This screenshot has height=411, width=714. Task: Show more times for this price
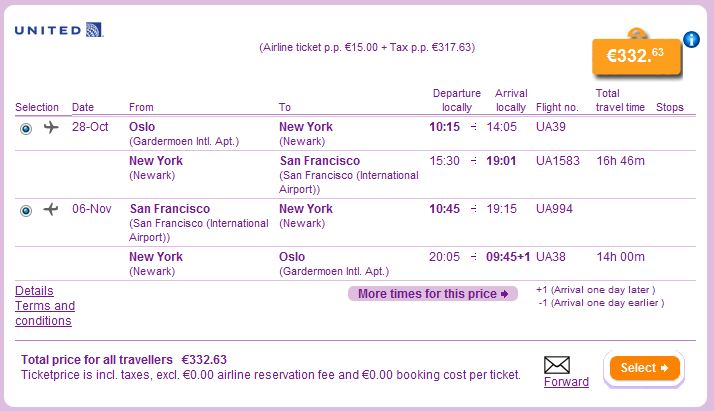point(433,294)
